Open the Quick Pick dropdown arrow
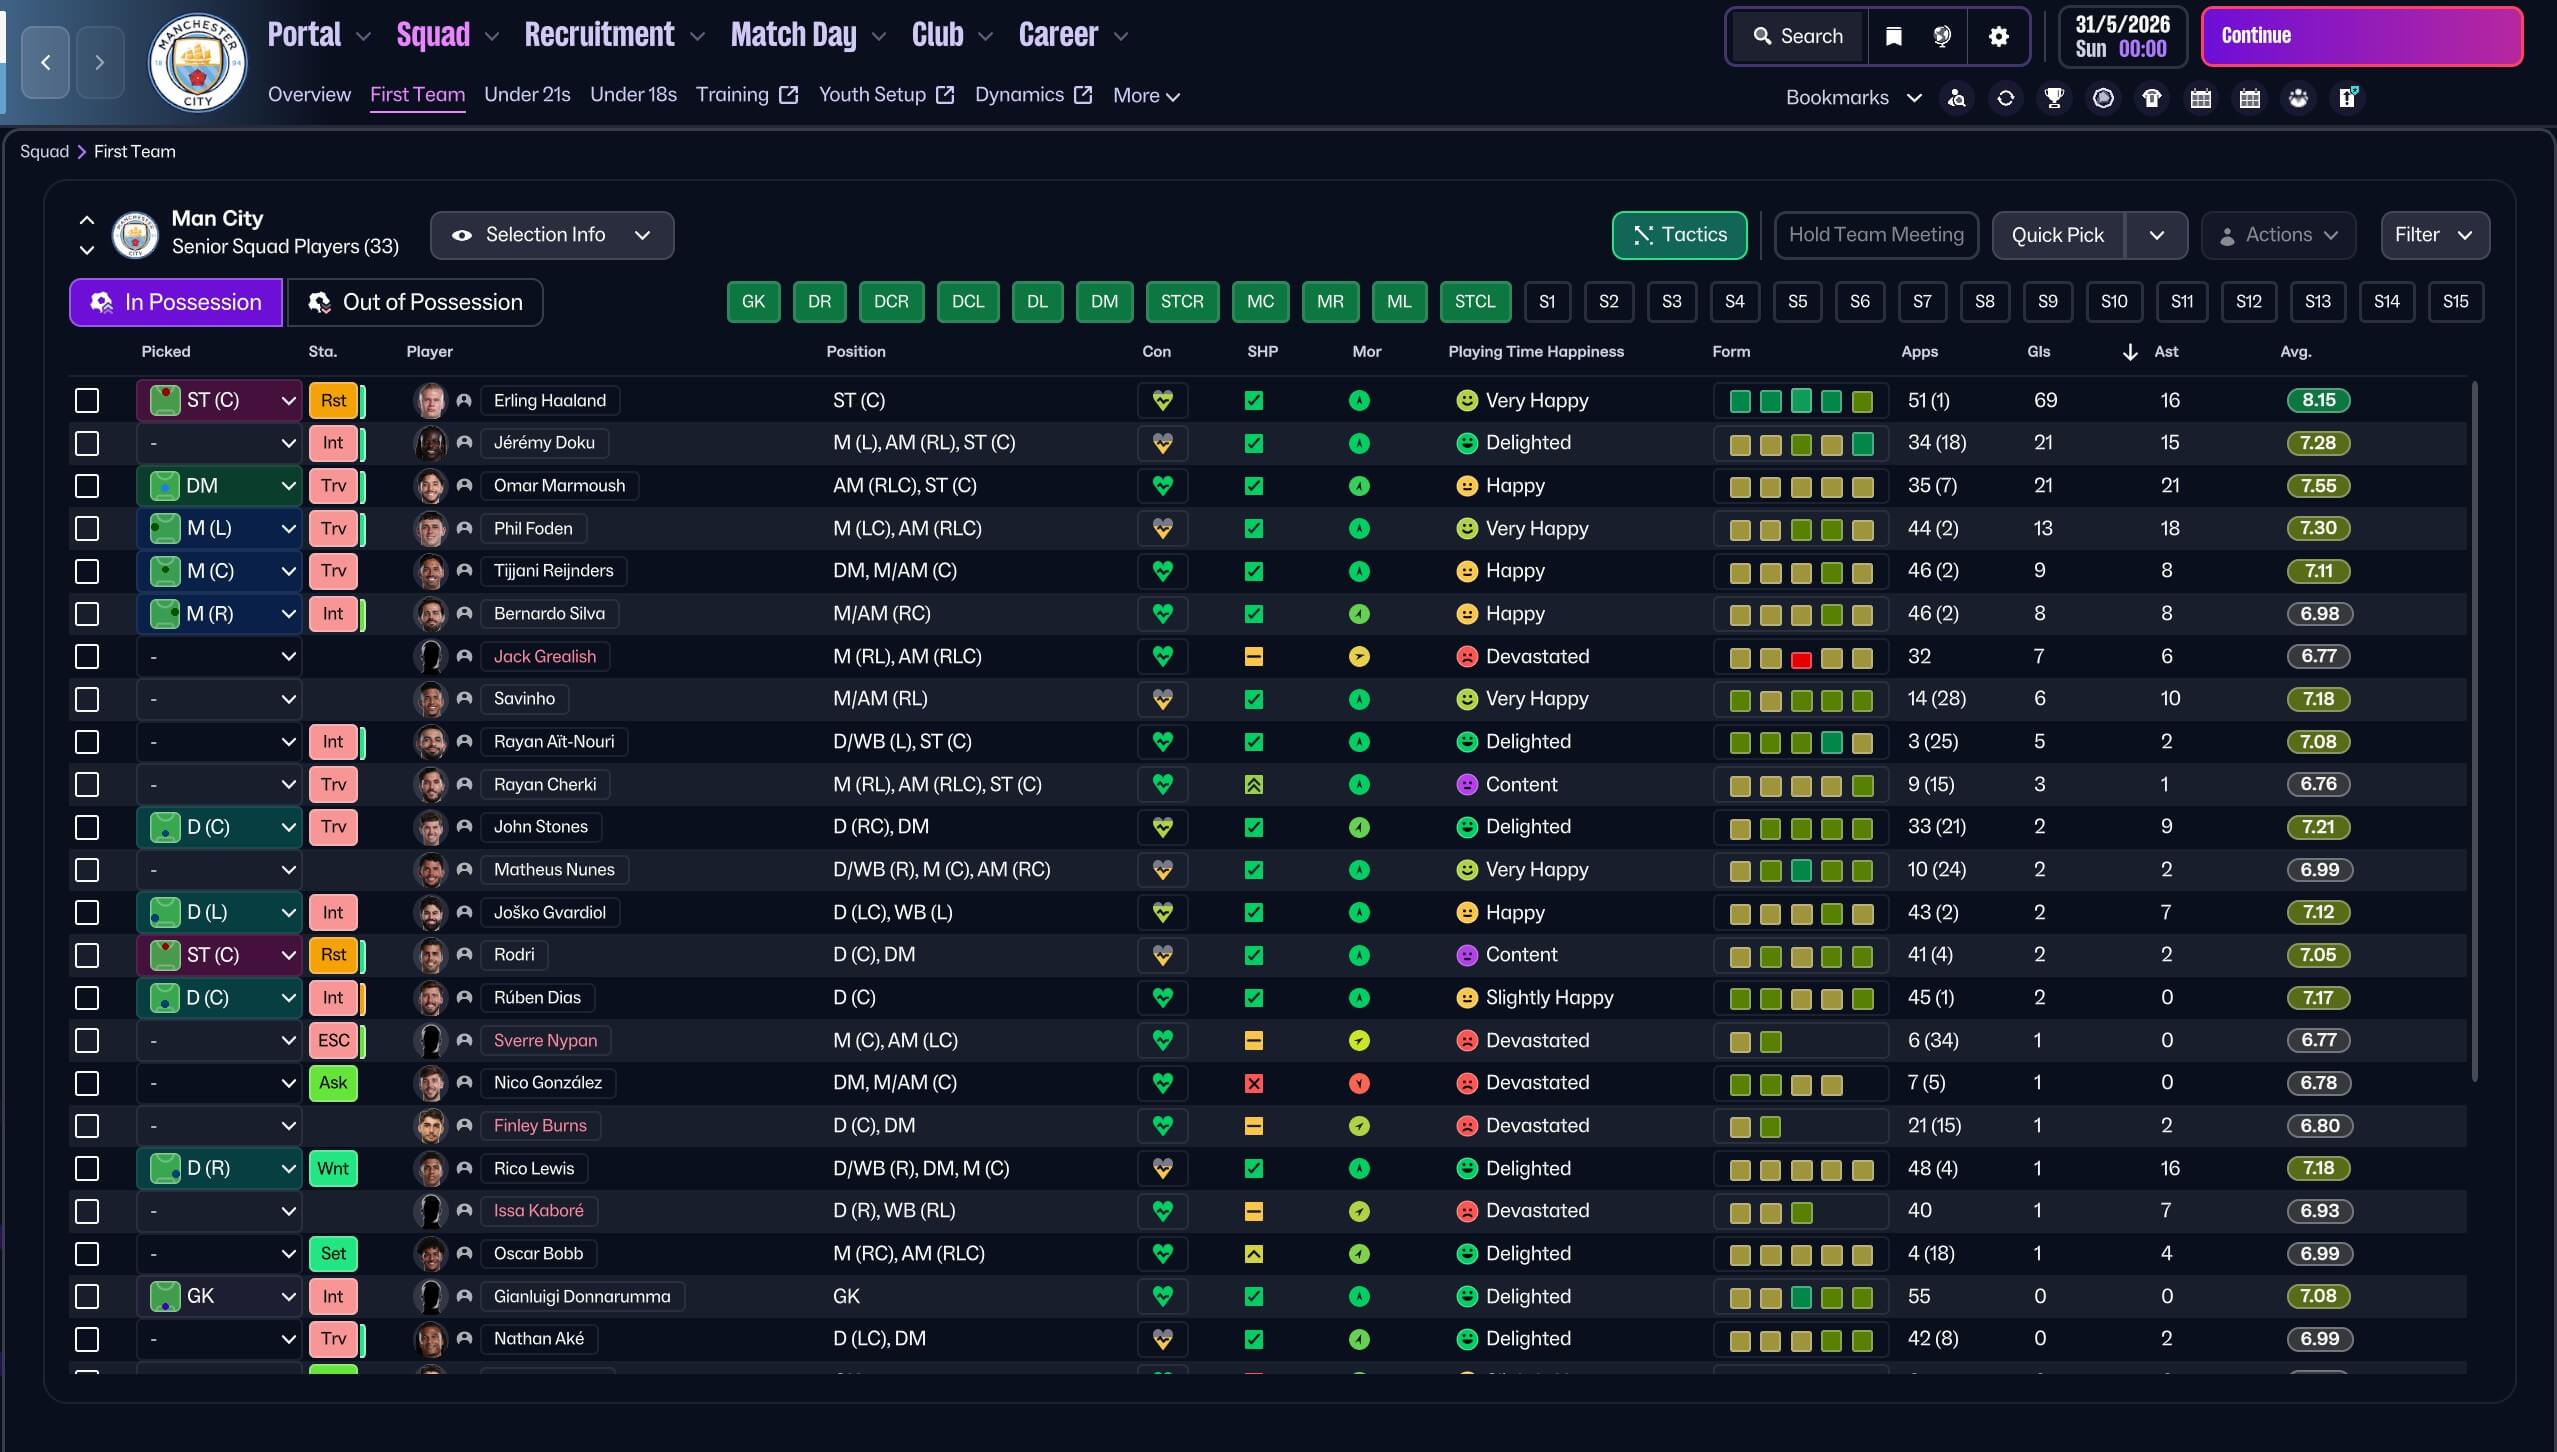The image size is (2557, 1452). 2156,235
